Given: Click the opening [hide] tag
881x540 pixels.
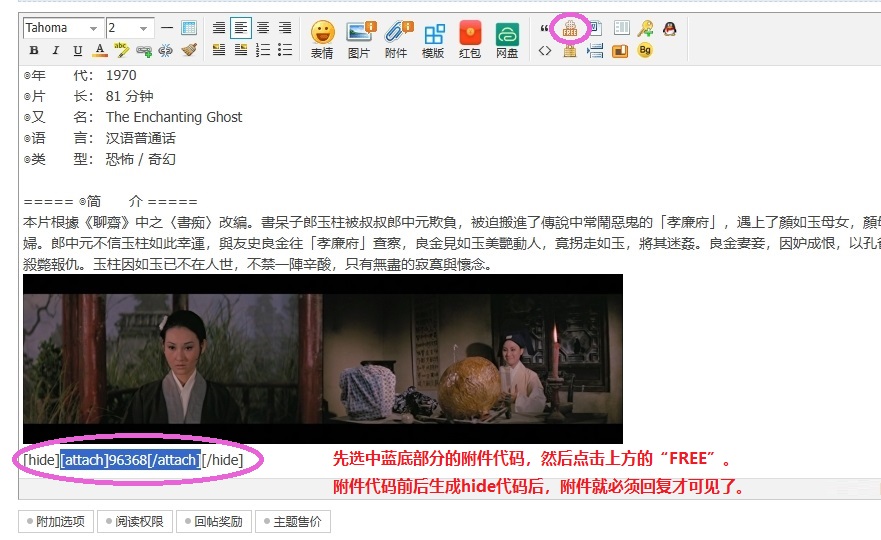Looking at the screenshot, I should coord(41,460).
